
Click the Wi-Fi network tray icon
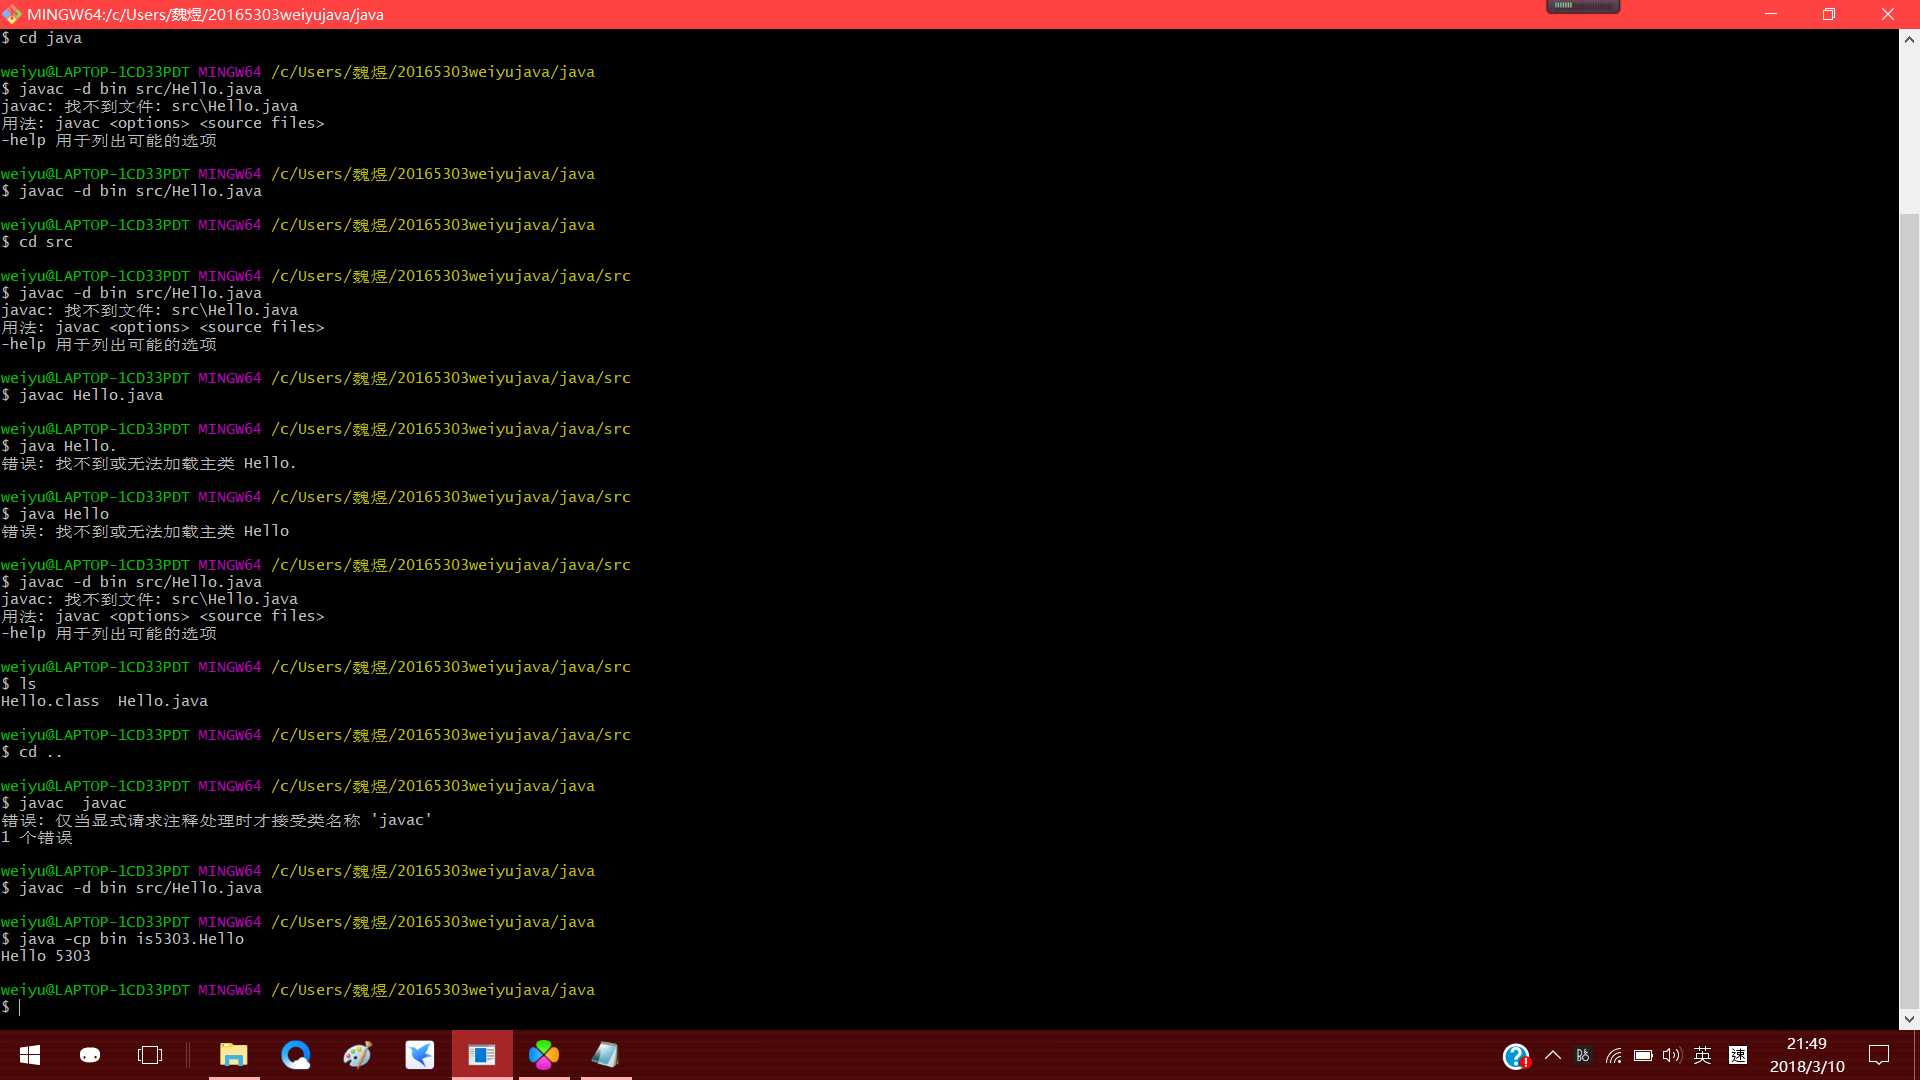point(1613,1055)
